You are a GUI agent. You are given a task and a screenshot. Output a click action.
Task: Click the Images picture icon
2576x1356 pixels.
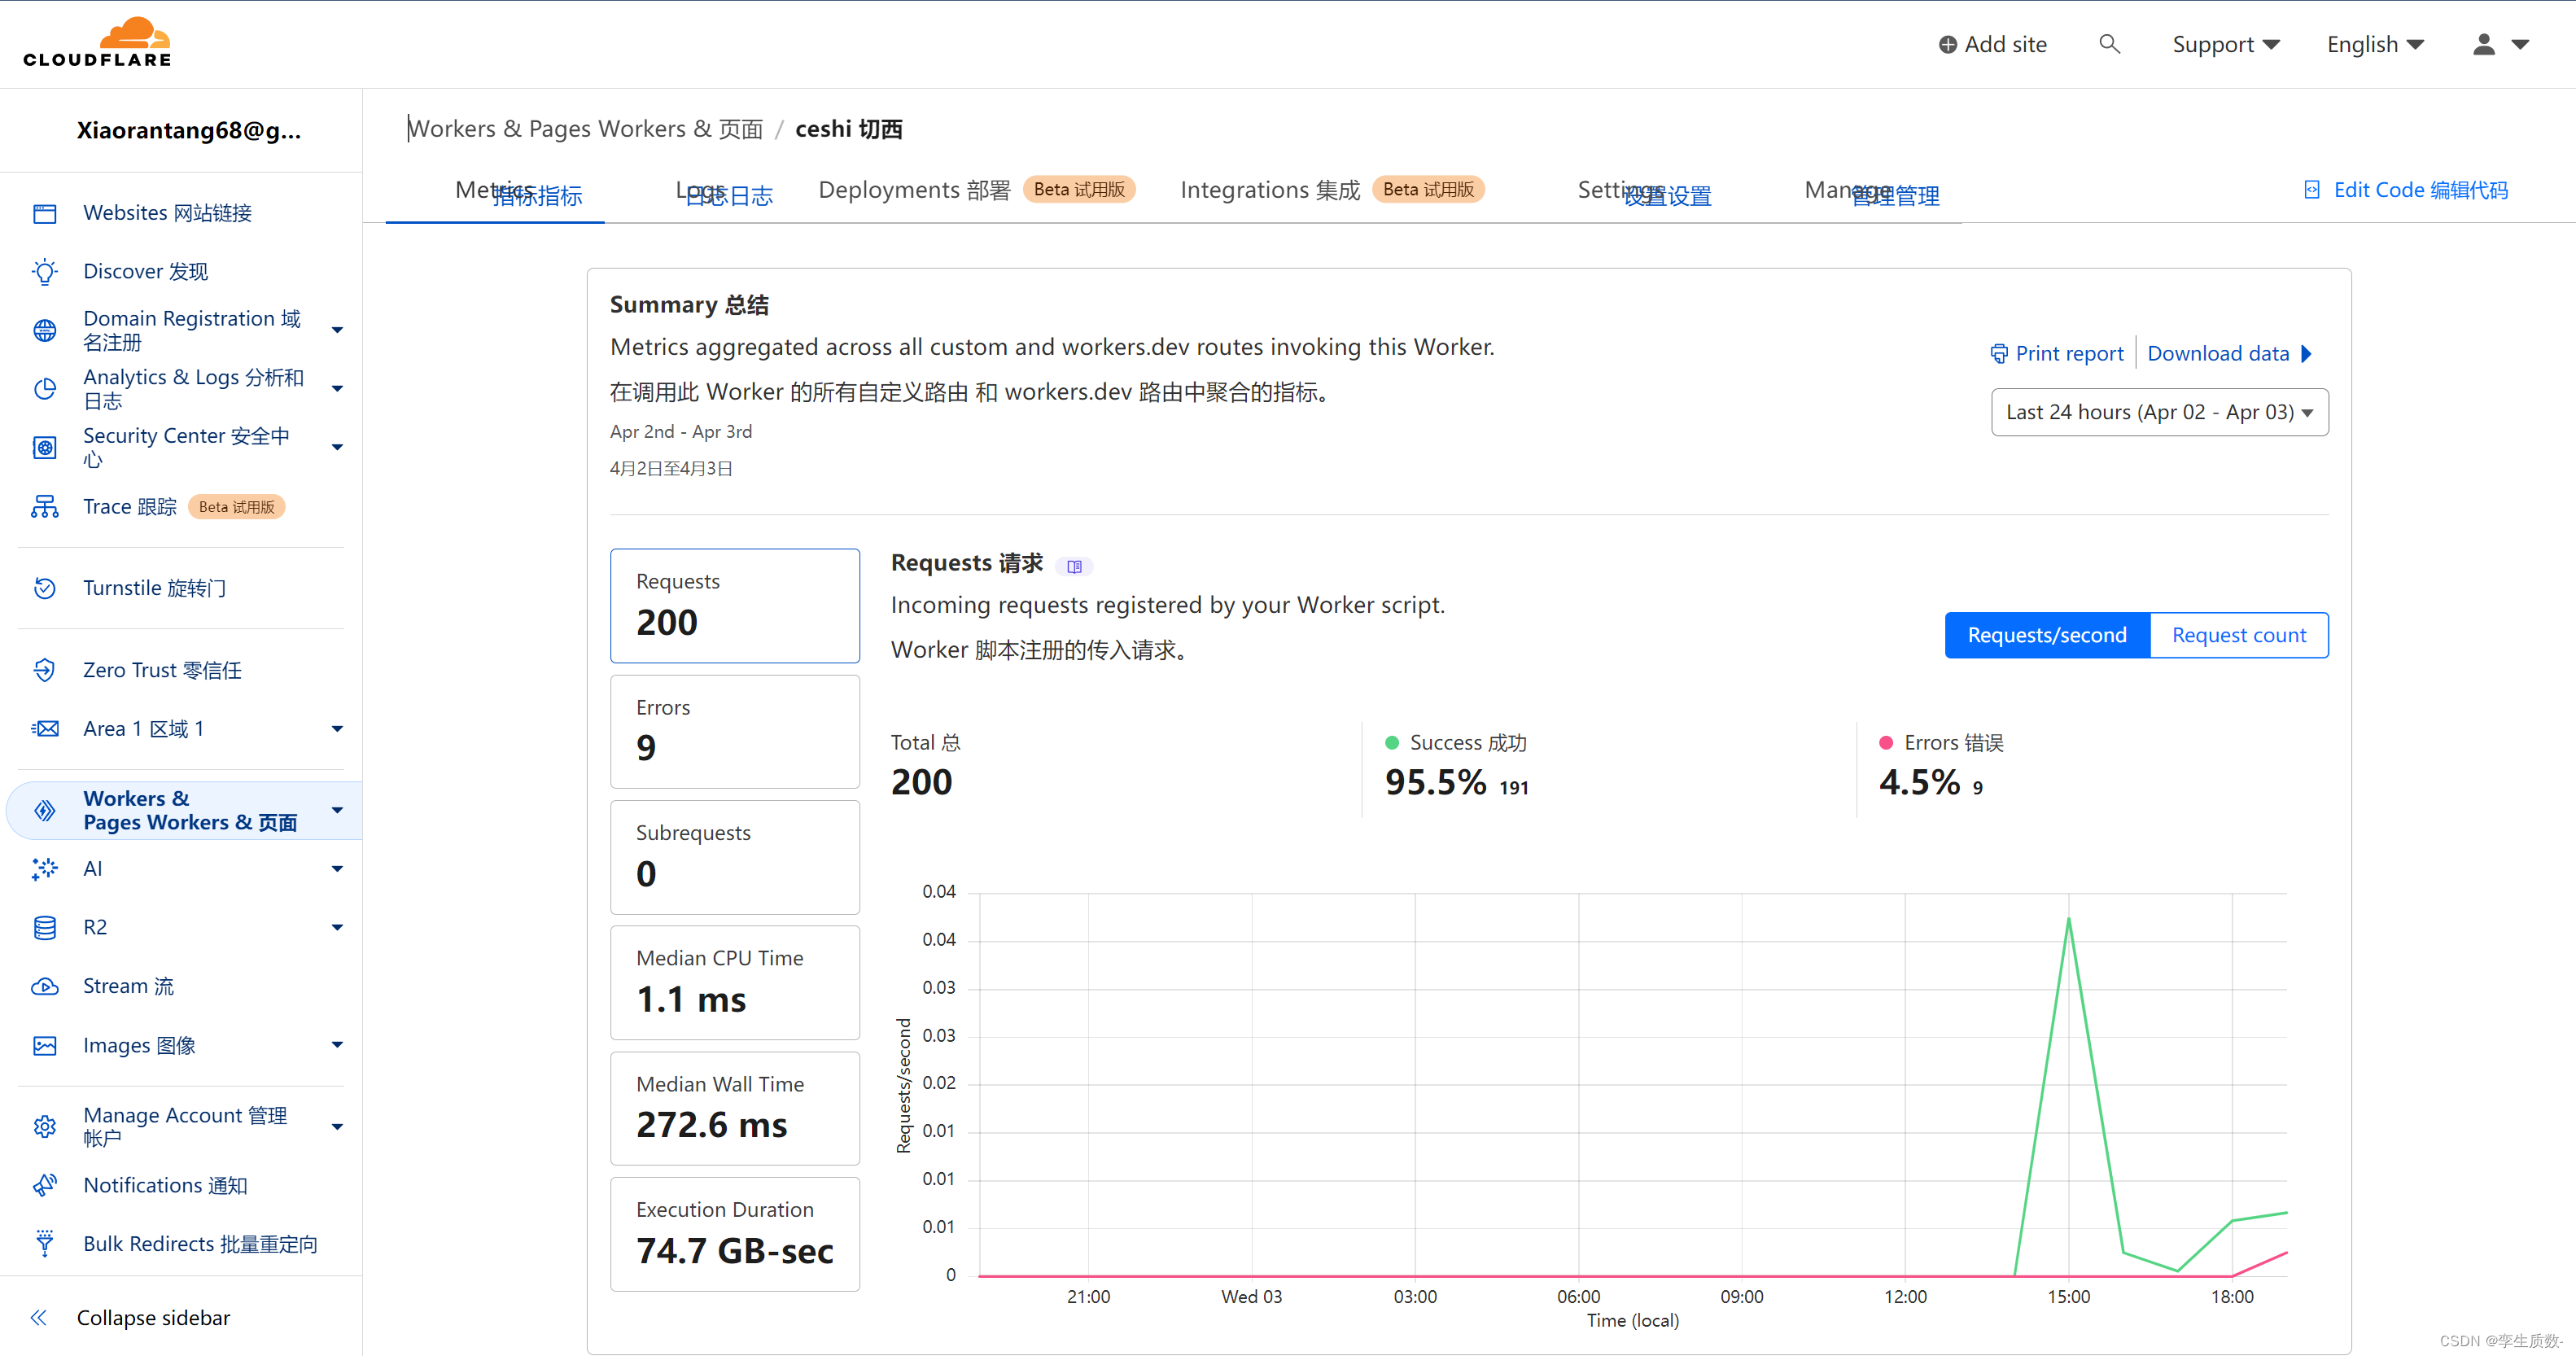tap(44, 1045)
